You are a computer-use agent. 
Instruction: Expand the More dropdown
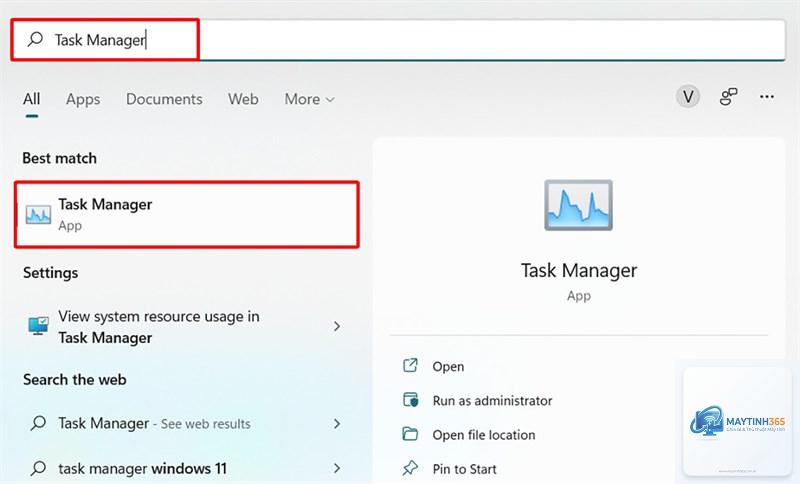[309, 99]
